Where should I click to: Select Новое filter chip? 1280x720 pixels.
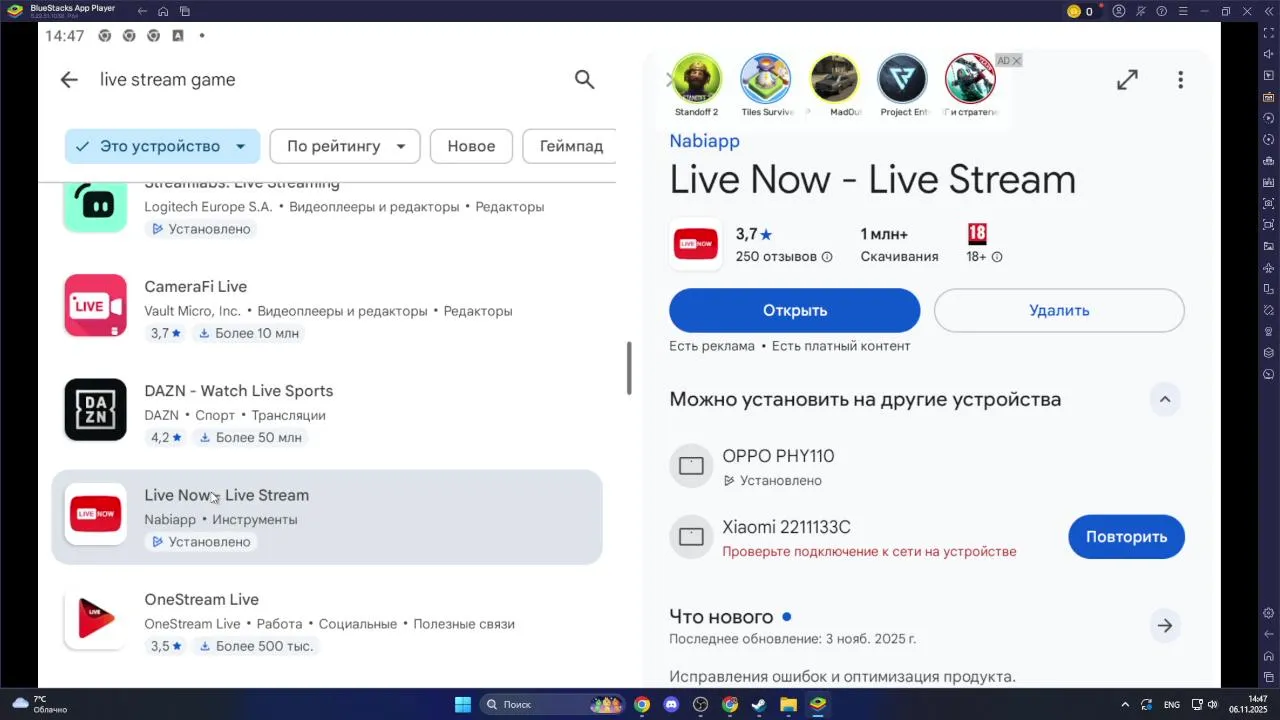[x=471, y=146]
